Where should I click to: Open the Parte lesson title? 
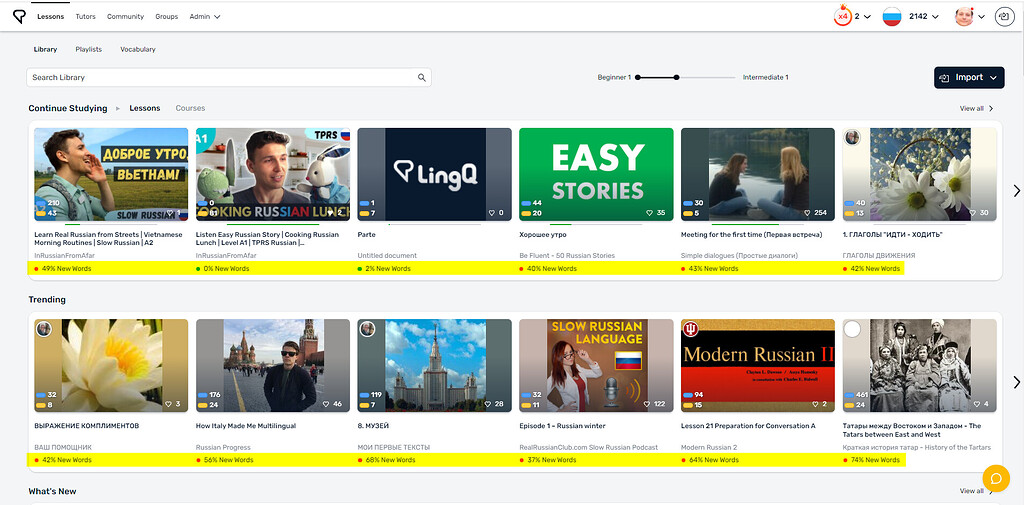tap(366, 234)
